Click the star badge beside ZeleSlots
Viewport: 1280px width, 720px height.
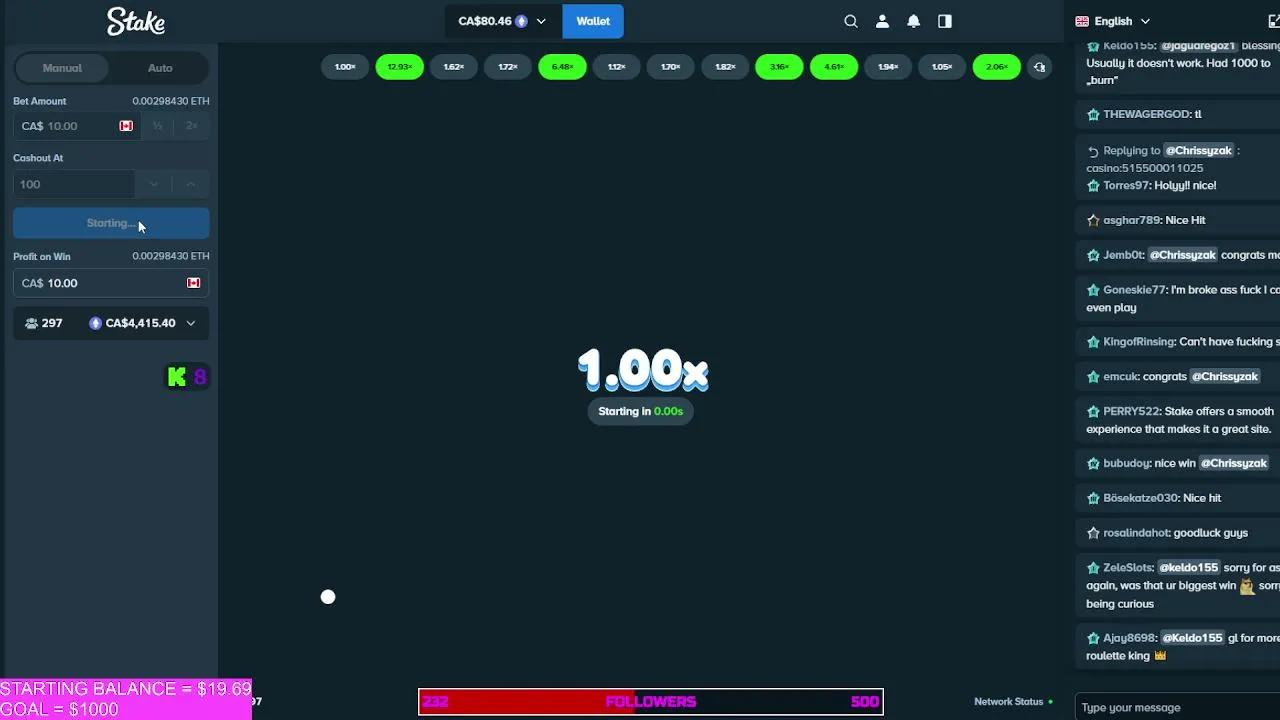tap(1093, 568)
